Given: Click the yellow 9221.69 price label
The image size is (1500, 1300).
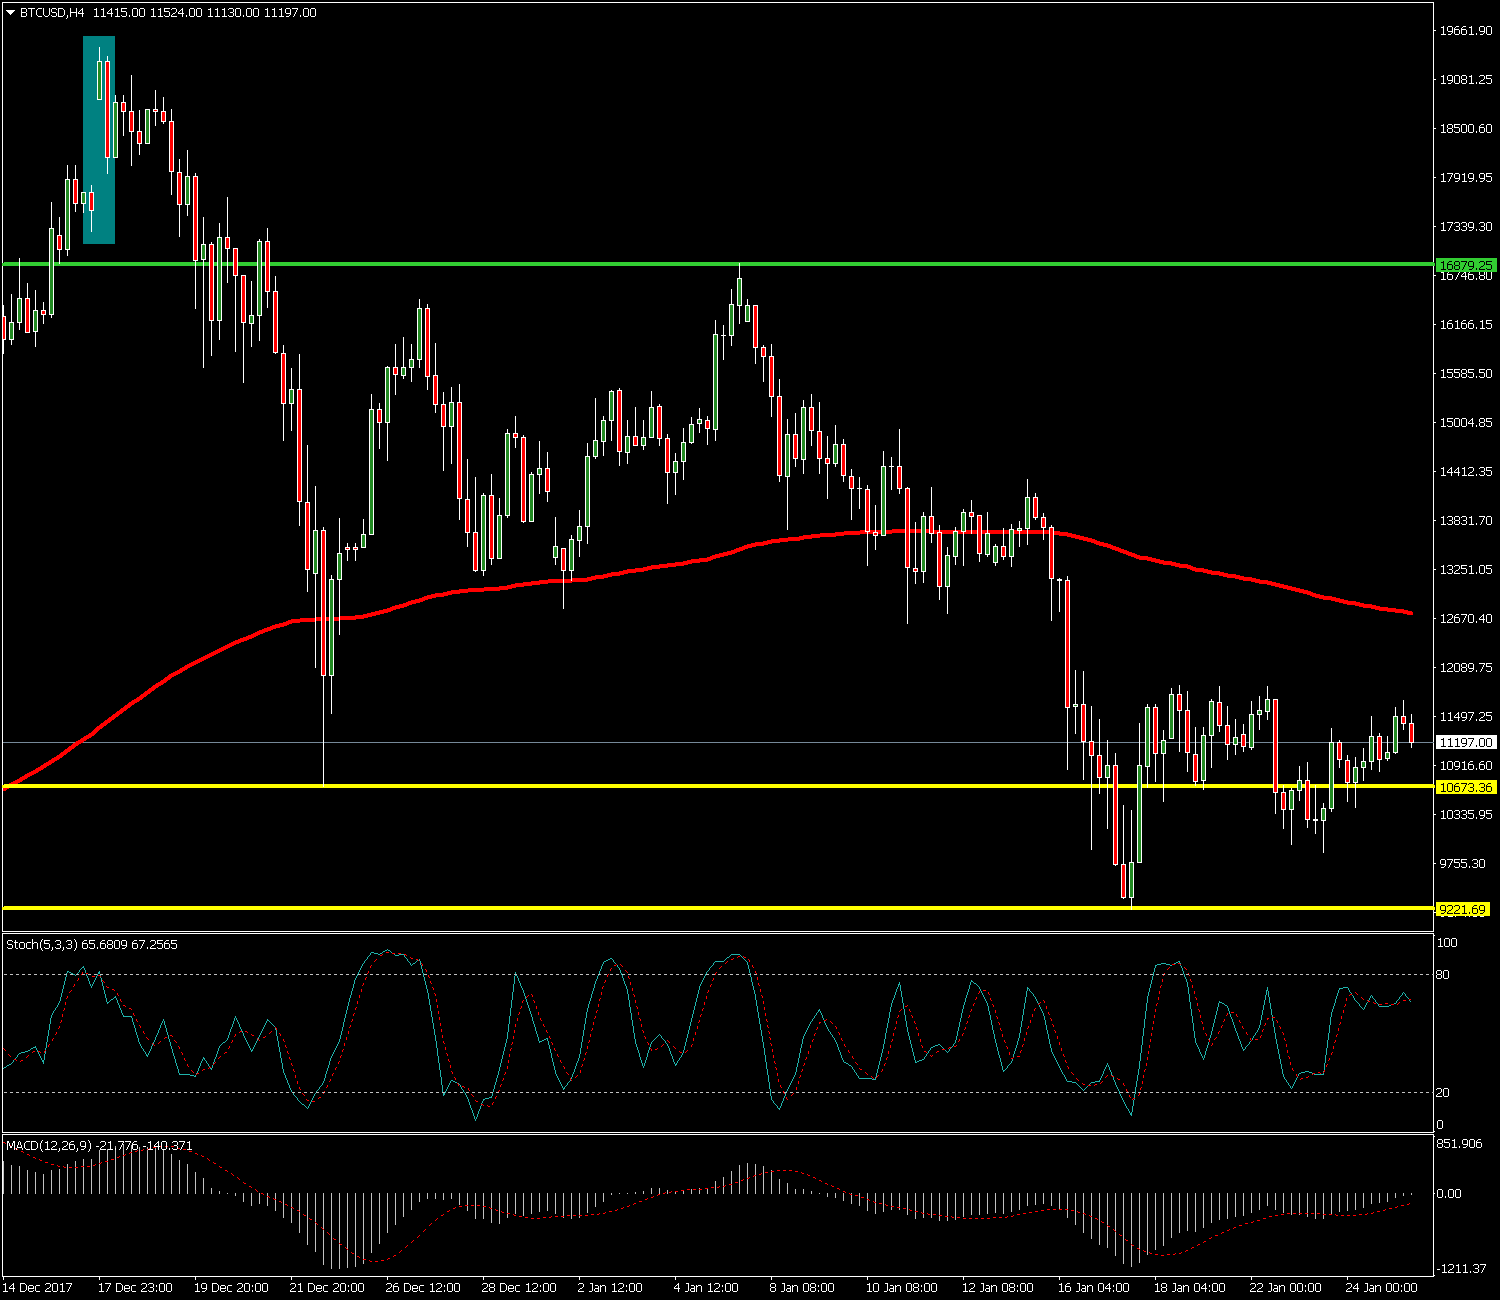Looking at the screenshot, I should [1462, 910].
